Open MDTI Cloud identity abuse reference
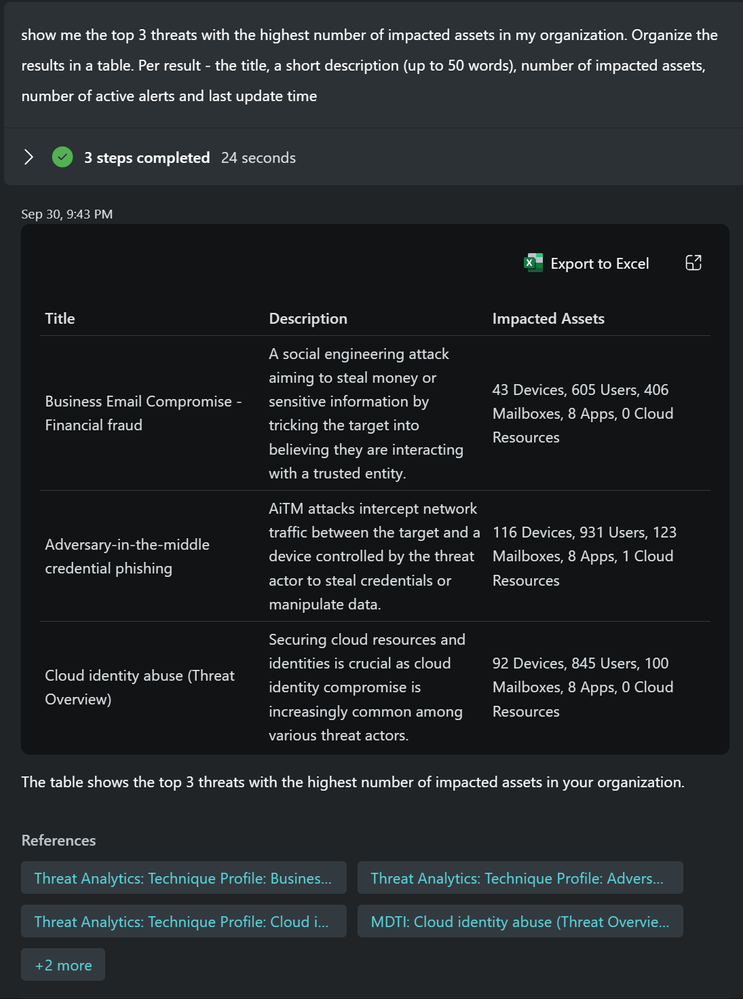 (x=520, y=921)
